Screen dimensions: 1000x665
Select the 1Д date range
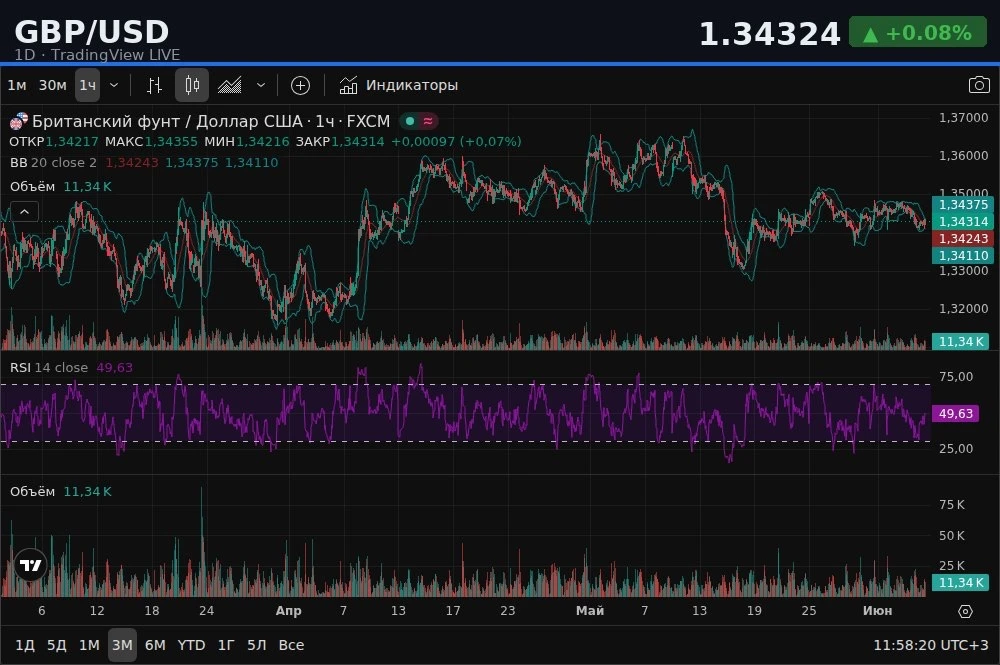25,645
